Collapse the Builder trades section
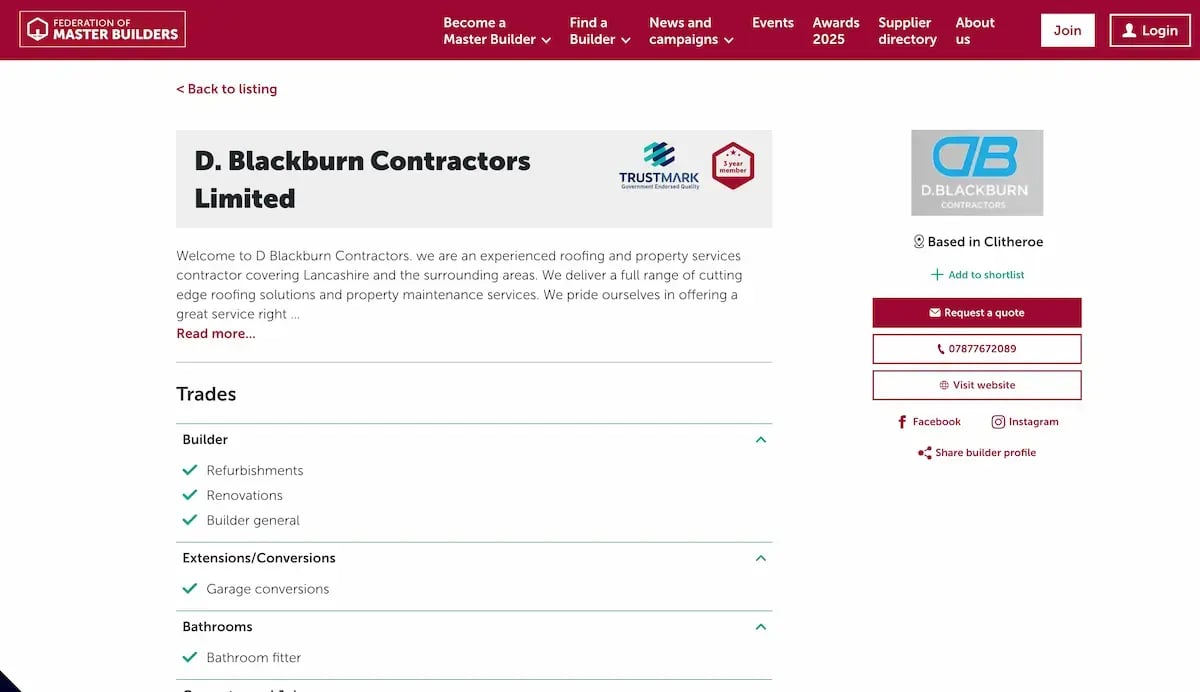 tap(761, 439)
